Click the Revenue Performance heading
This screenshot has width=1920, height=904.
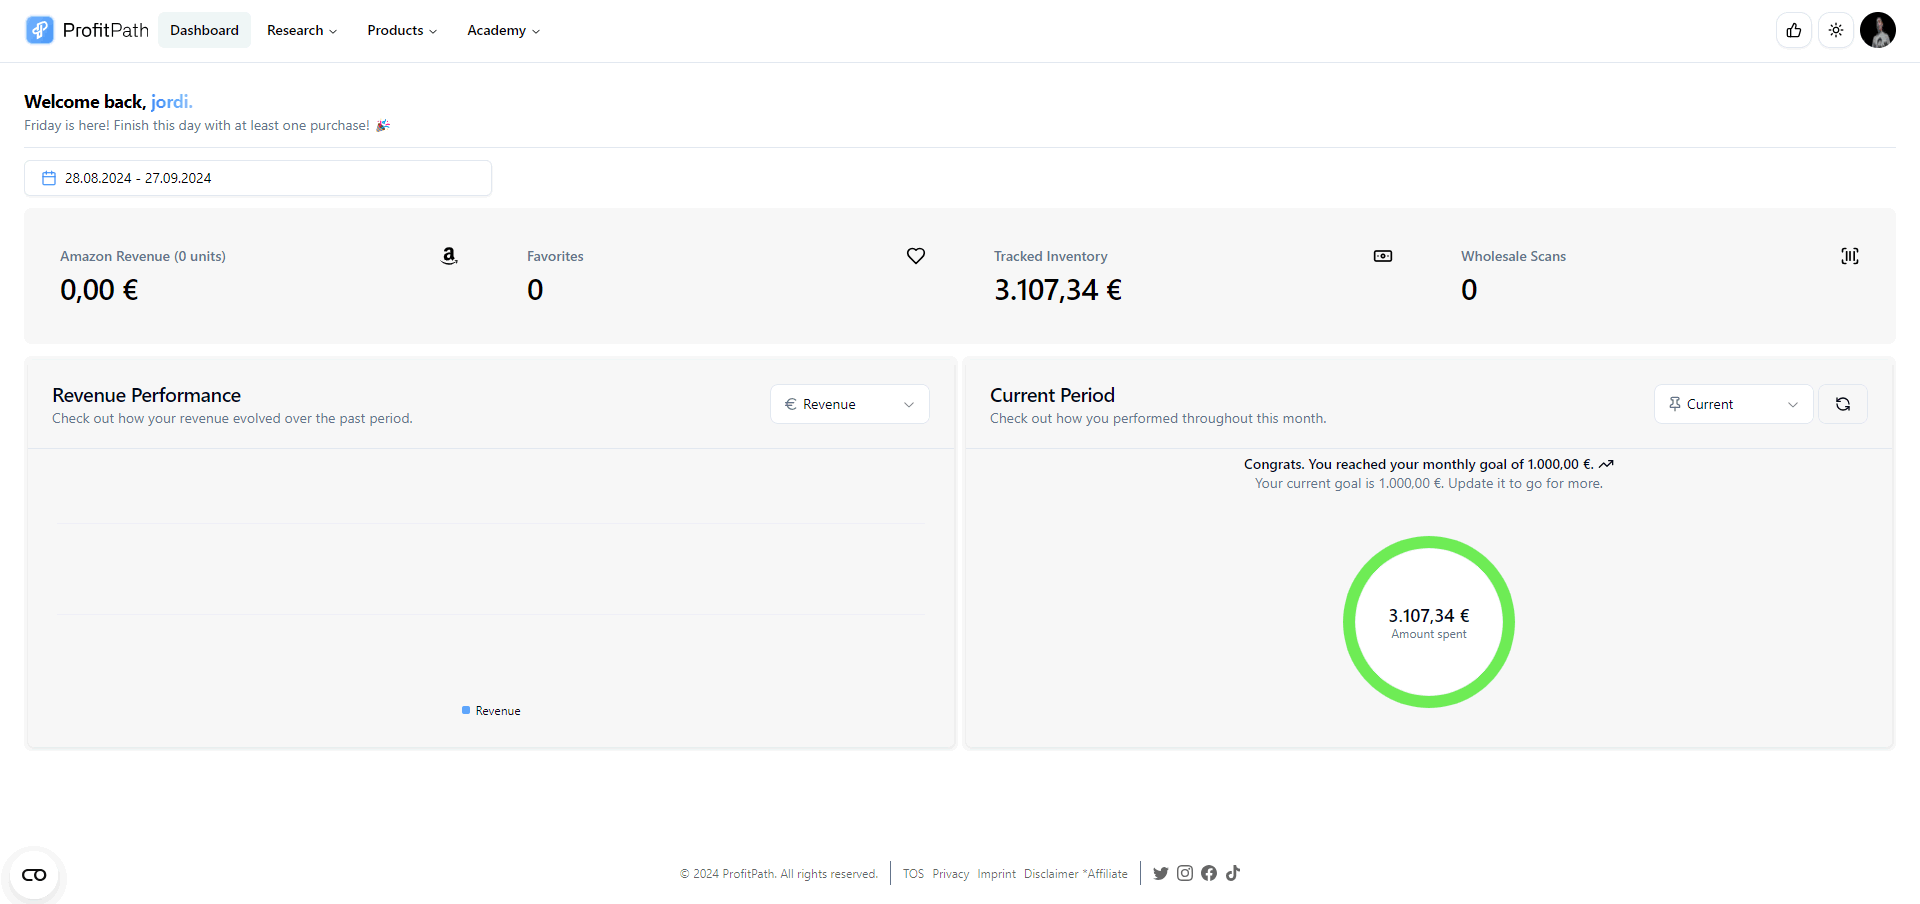[146, 395]
